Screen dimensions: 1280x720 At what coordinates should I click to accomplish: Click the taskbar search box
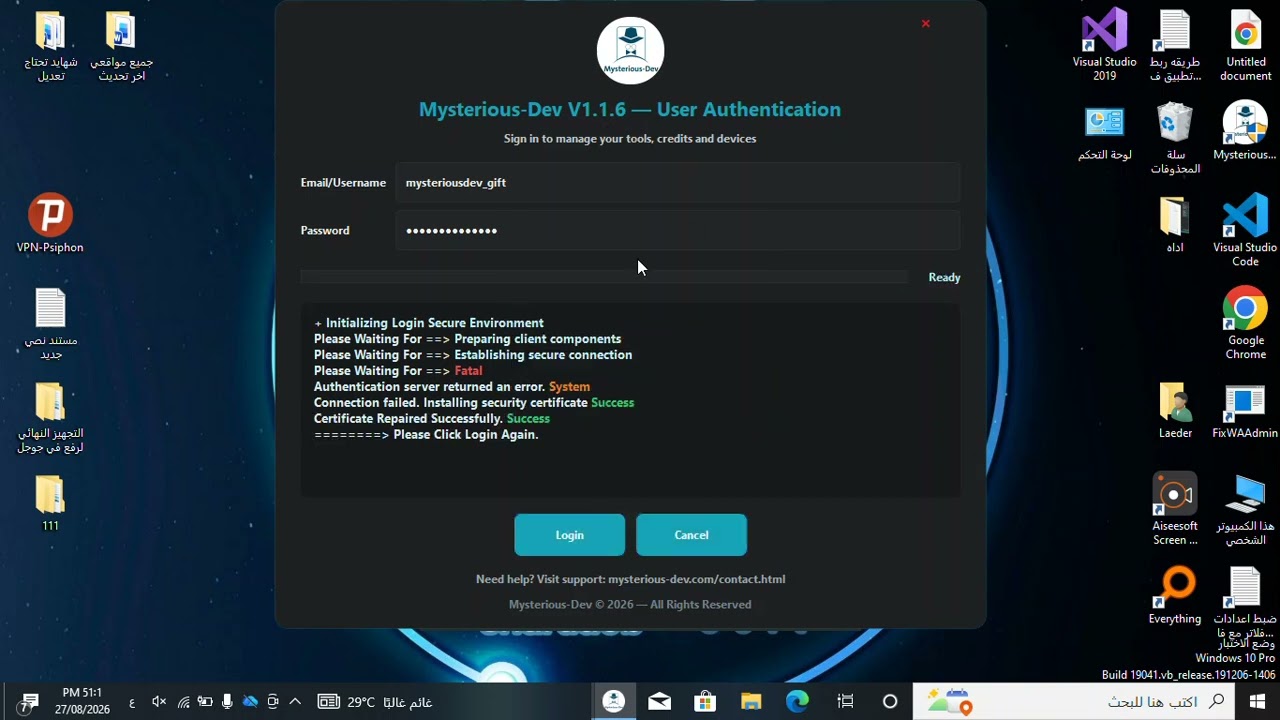coord(1074,702)
